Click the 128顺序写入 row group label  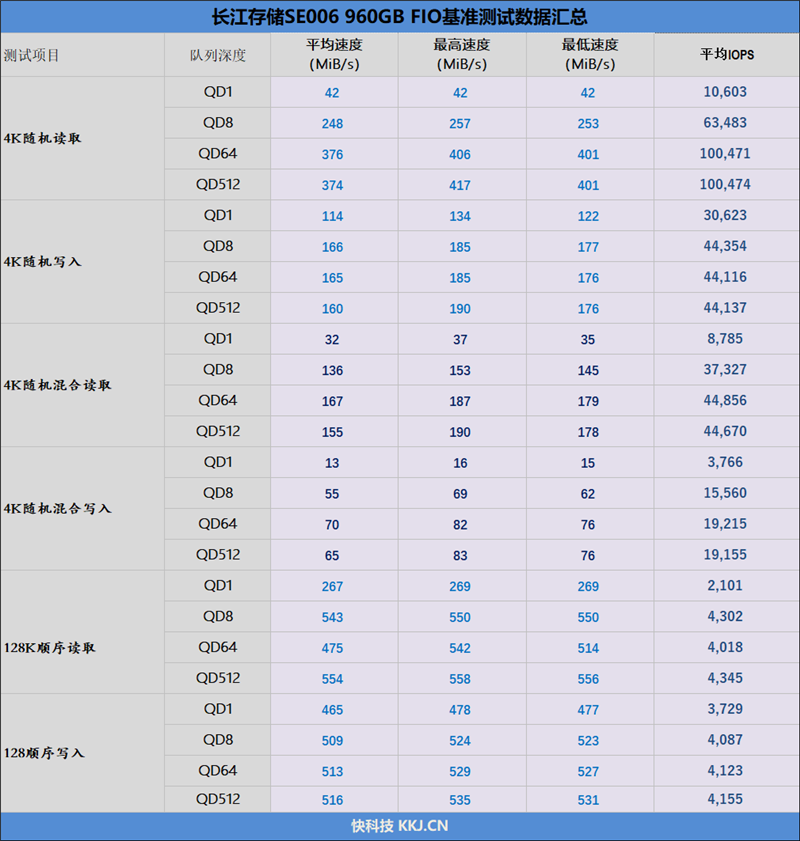[x=44, y=753]
